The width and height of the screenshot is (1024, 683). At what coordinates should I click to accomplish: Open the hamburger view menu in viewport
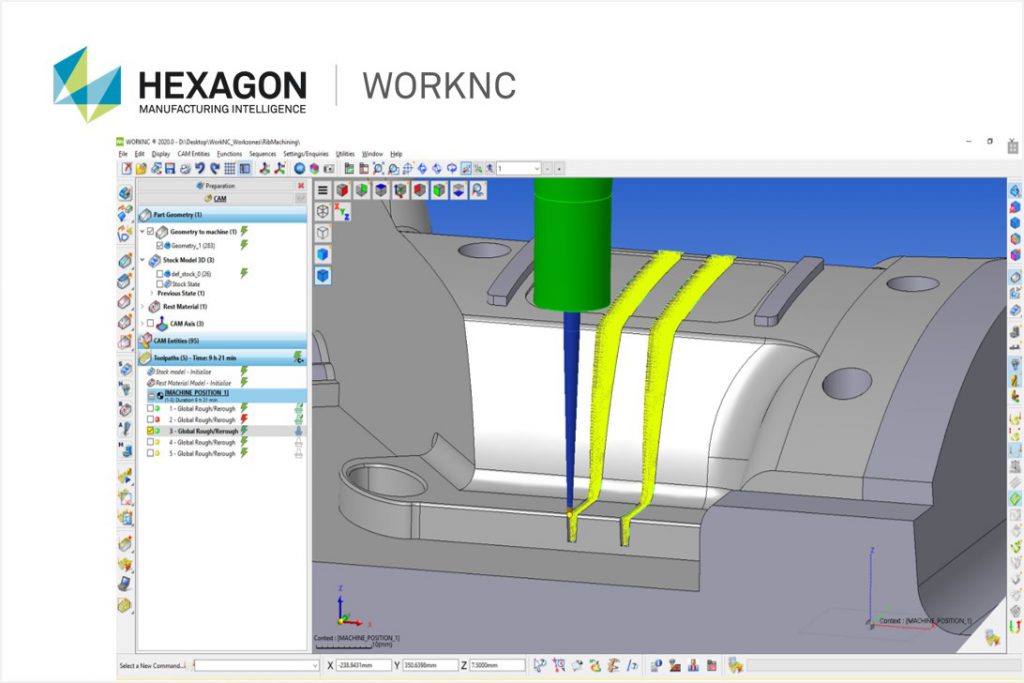323,190
